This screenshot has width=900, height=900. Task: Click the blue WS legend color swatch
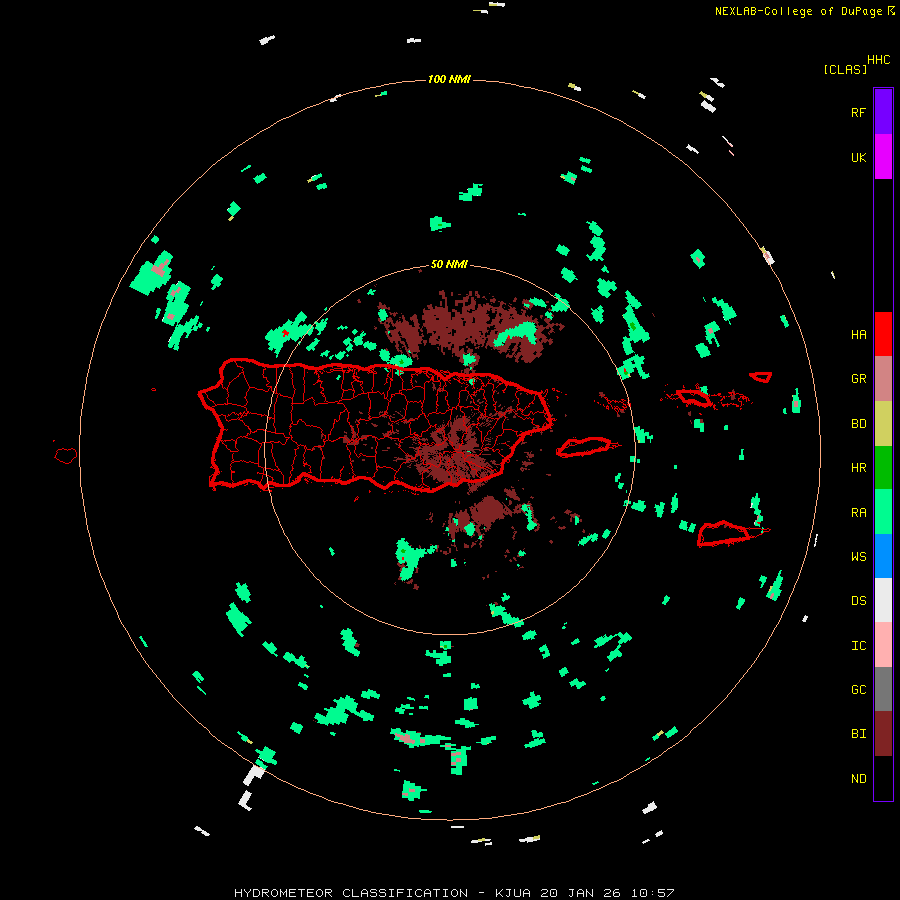tap(883, 556)
